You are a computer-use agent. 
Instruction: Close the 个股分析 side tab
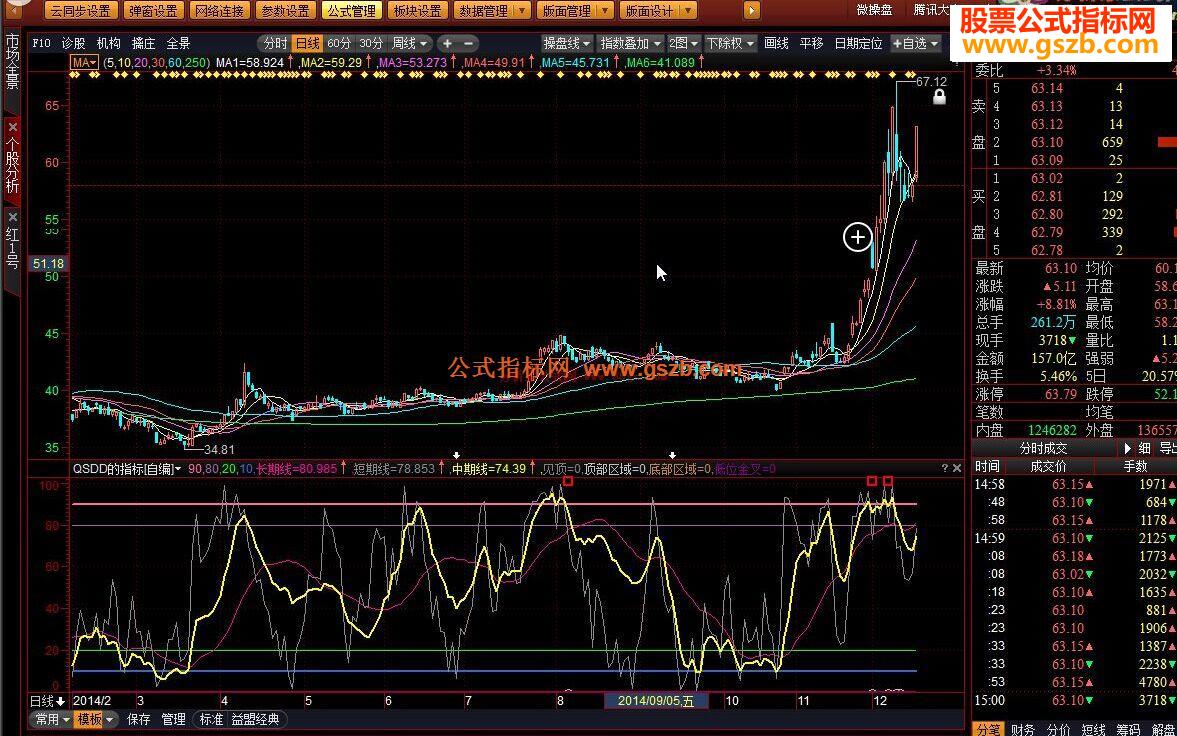[x=12, y=128]
